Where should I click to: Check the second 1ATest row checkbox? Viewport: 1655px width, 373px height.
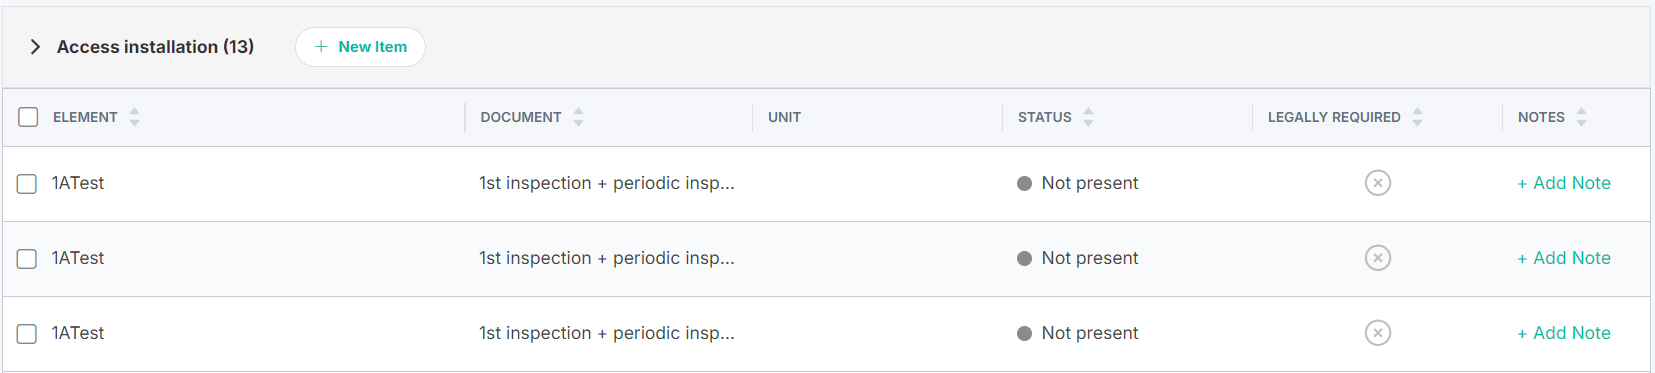pyautogui.click(x=27, y=259)
